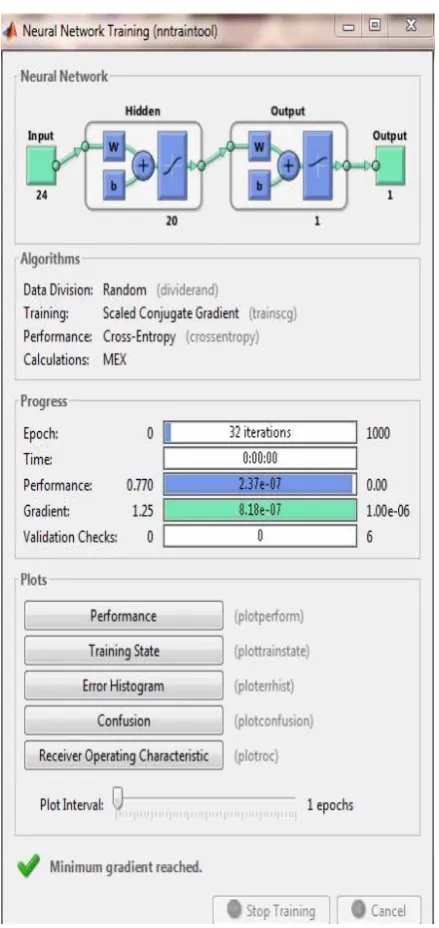Click the '1.00e-06' gradient limit value
Image resolution: width=439 pixels, height=928 pixels.
[x=388, y=511]
